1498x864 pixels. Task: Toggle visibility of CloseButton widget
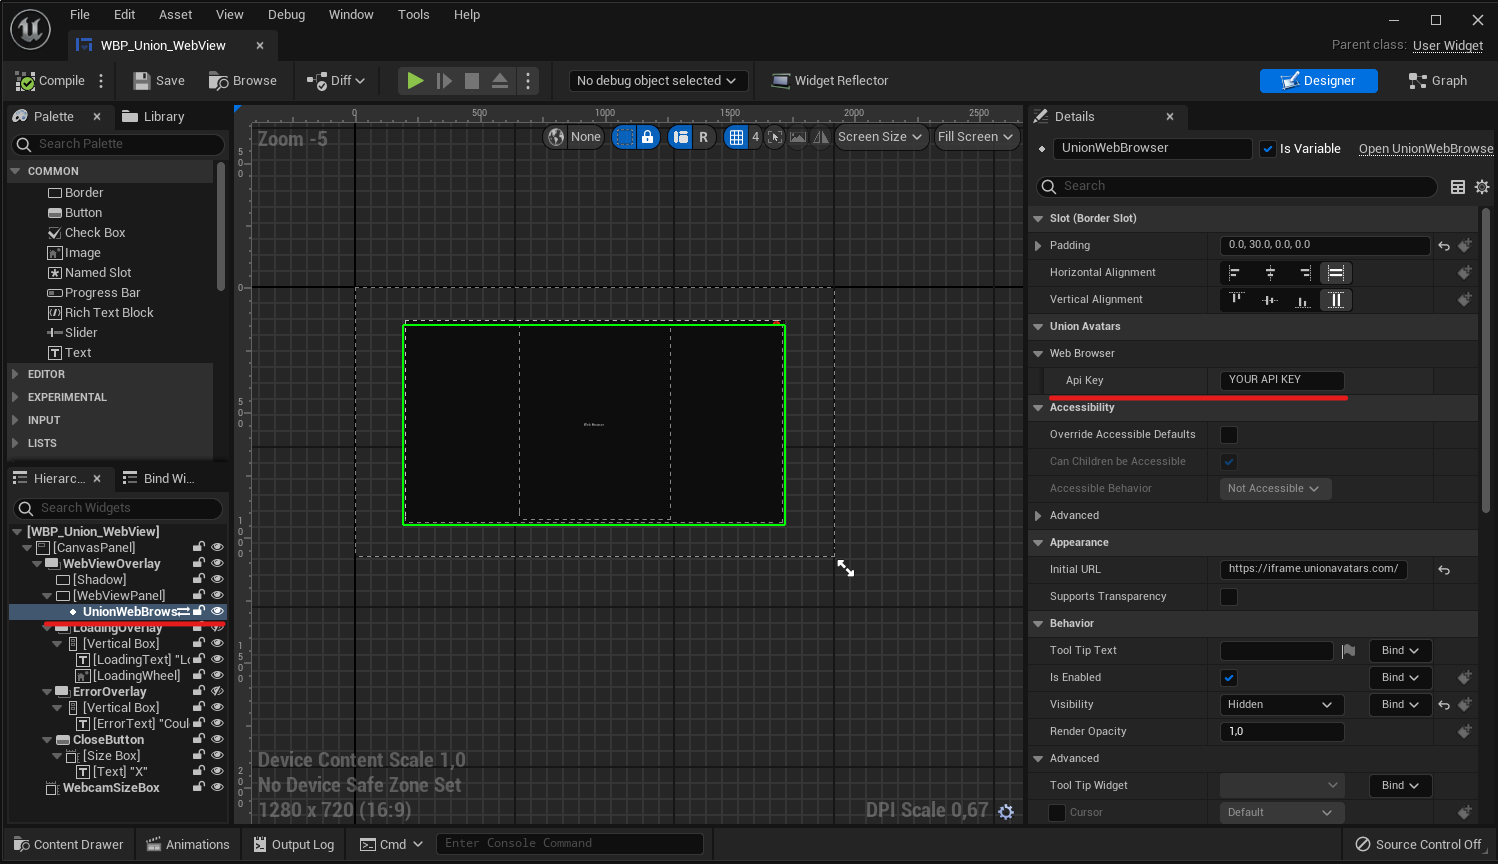pos(217,739)
